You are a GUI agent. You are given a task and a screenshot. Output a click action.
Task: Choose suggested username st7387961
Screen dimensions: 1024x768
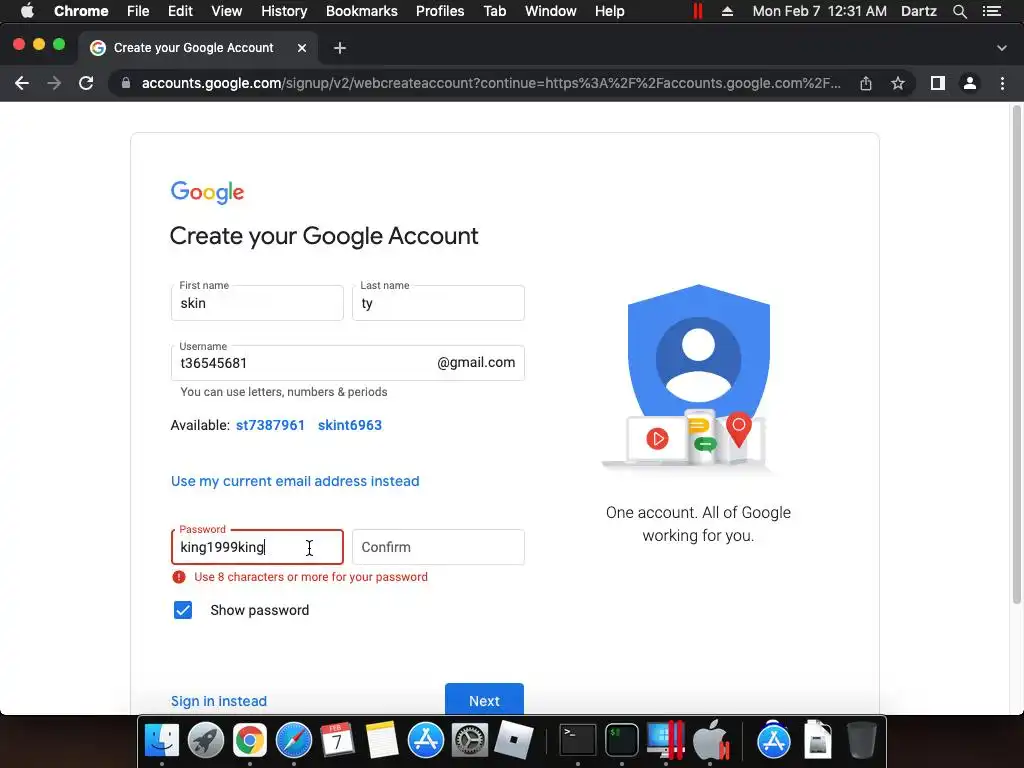pos(270,425)
